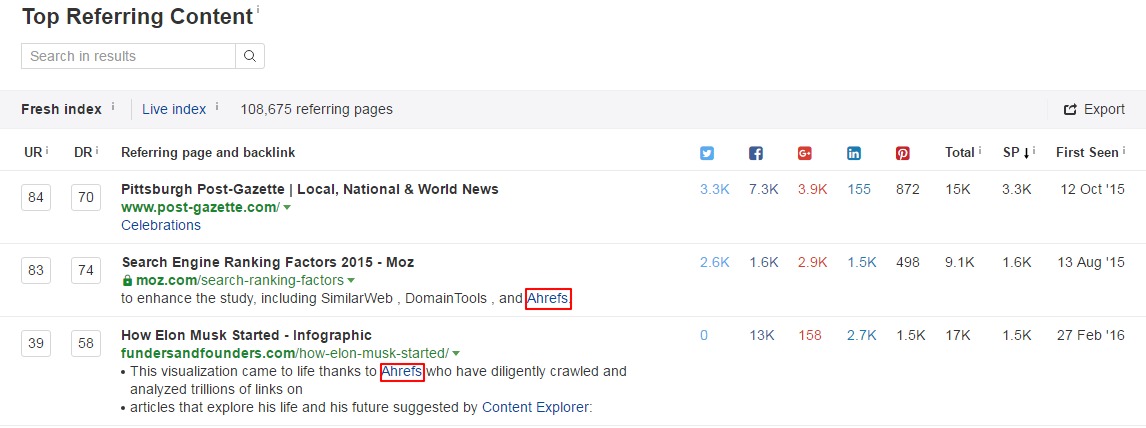Switch to the Live index tab
The width and height of the screenshot is (1146, 428).
174,110
